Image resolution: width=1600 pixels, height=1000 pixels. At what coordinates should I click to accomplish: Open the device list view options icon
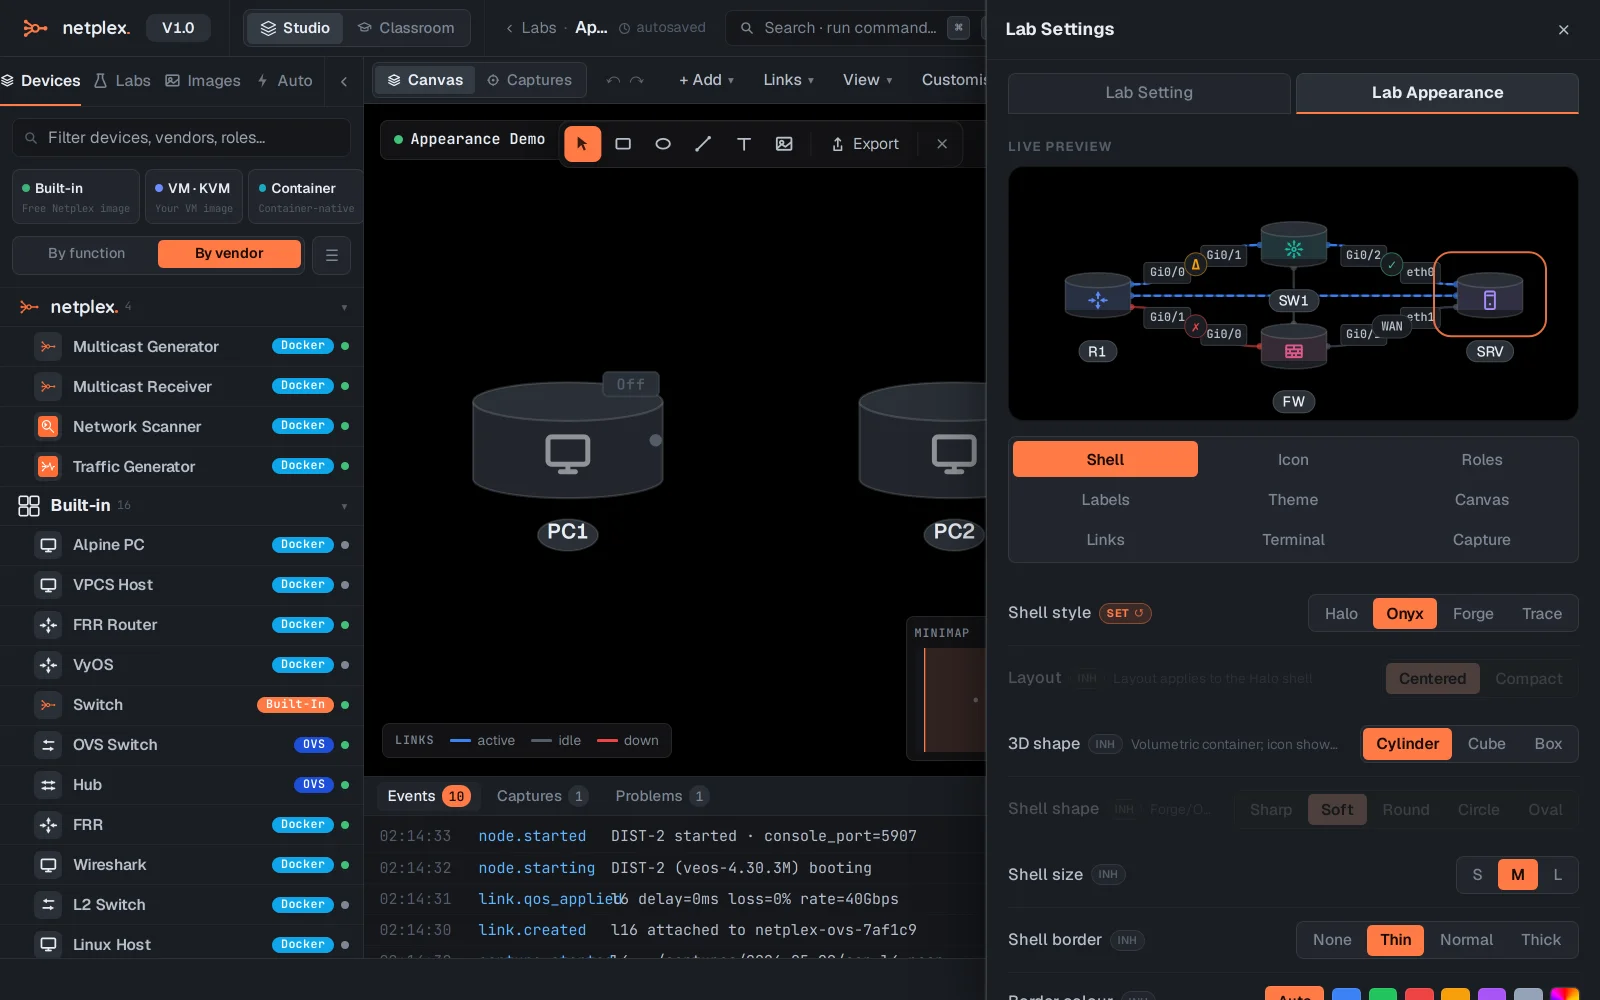pyautogui.click(x=331, y=255)
